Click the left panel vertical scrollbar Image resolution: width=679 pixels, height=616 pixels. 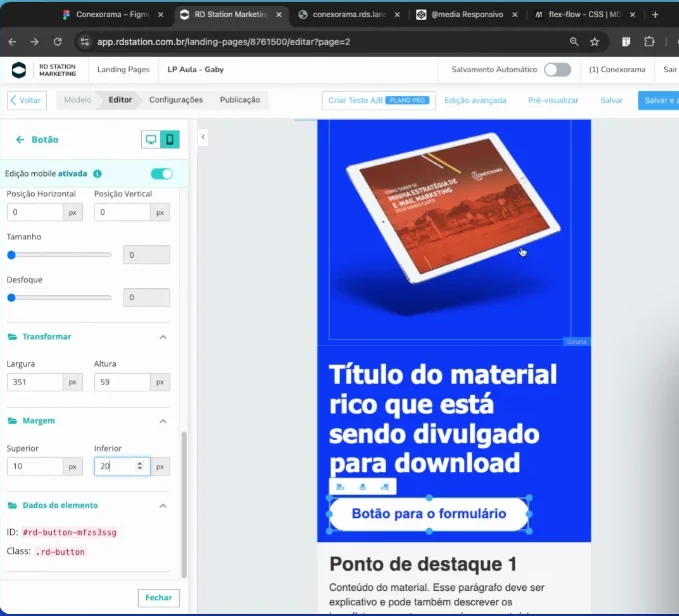pyautogui.click(x=184, y=504)
